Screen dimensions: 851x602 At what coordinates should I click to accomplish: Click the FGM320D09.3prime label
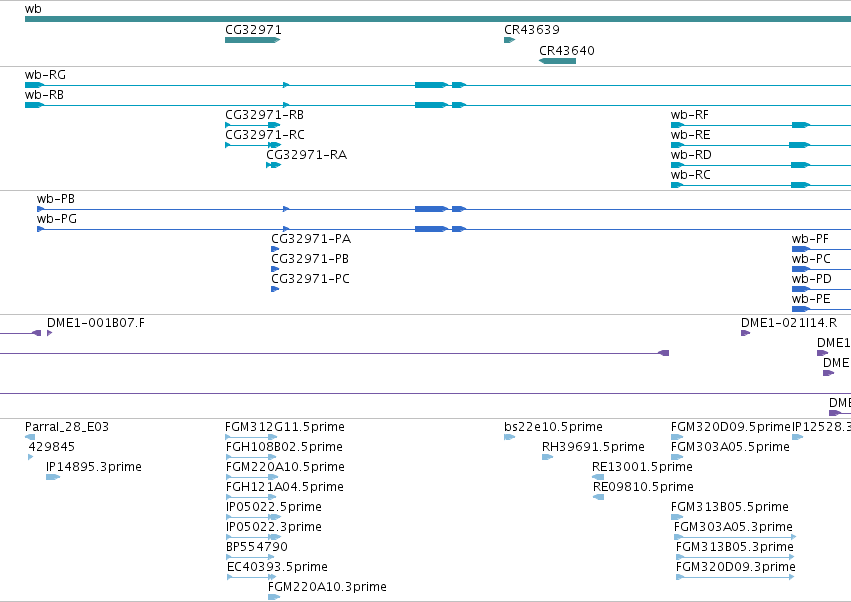coord(736,567)
